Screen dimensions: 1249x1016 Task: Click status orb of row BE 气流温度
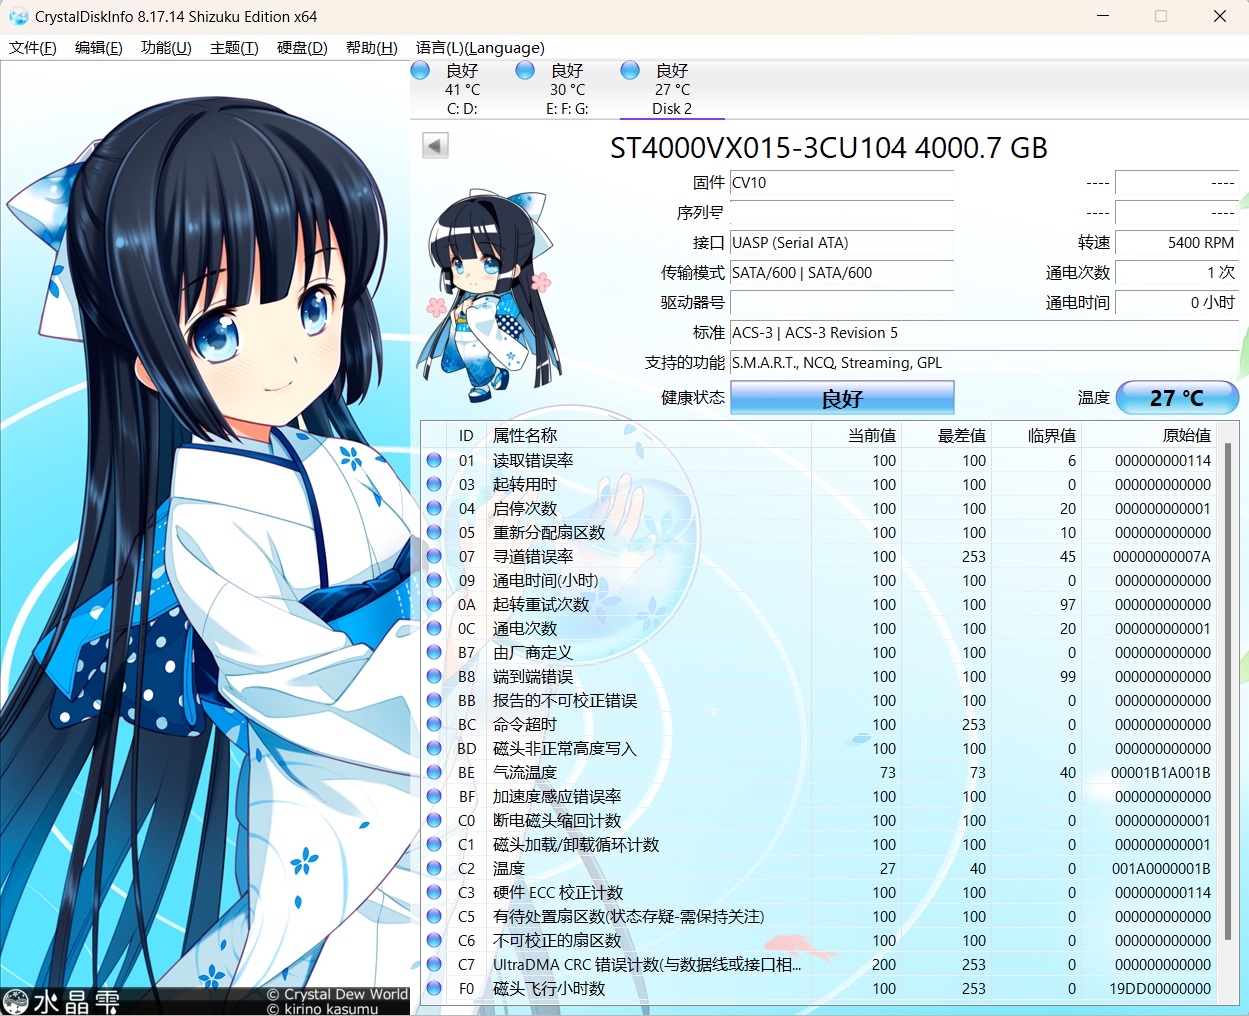pos(434,772)
